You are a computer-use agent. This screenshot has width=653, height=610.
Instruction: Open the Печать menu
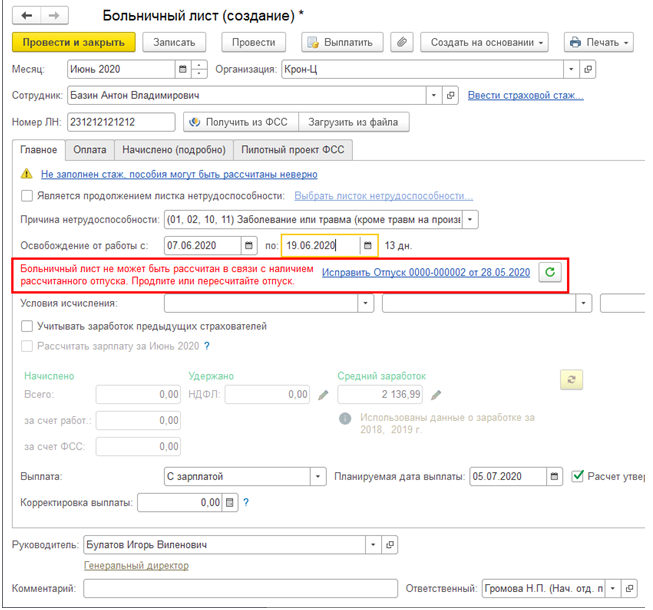(x=598, y=42)
